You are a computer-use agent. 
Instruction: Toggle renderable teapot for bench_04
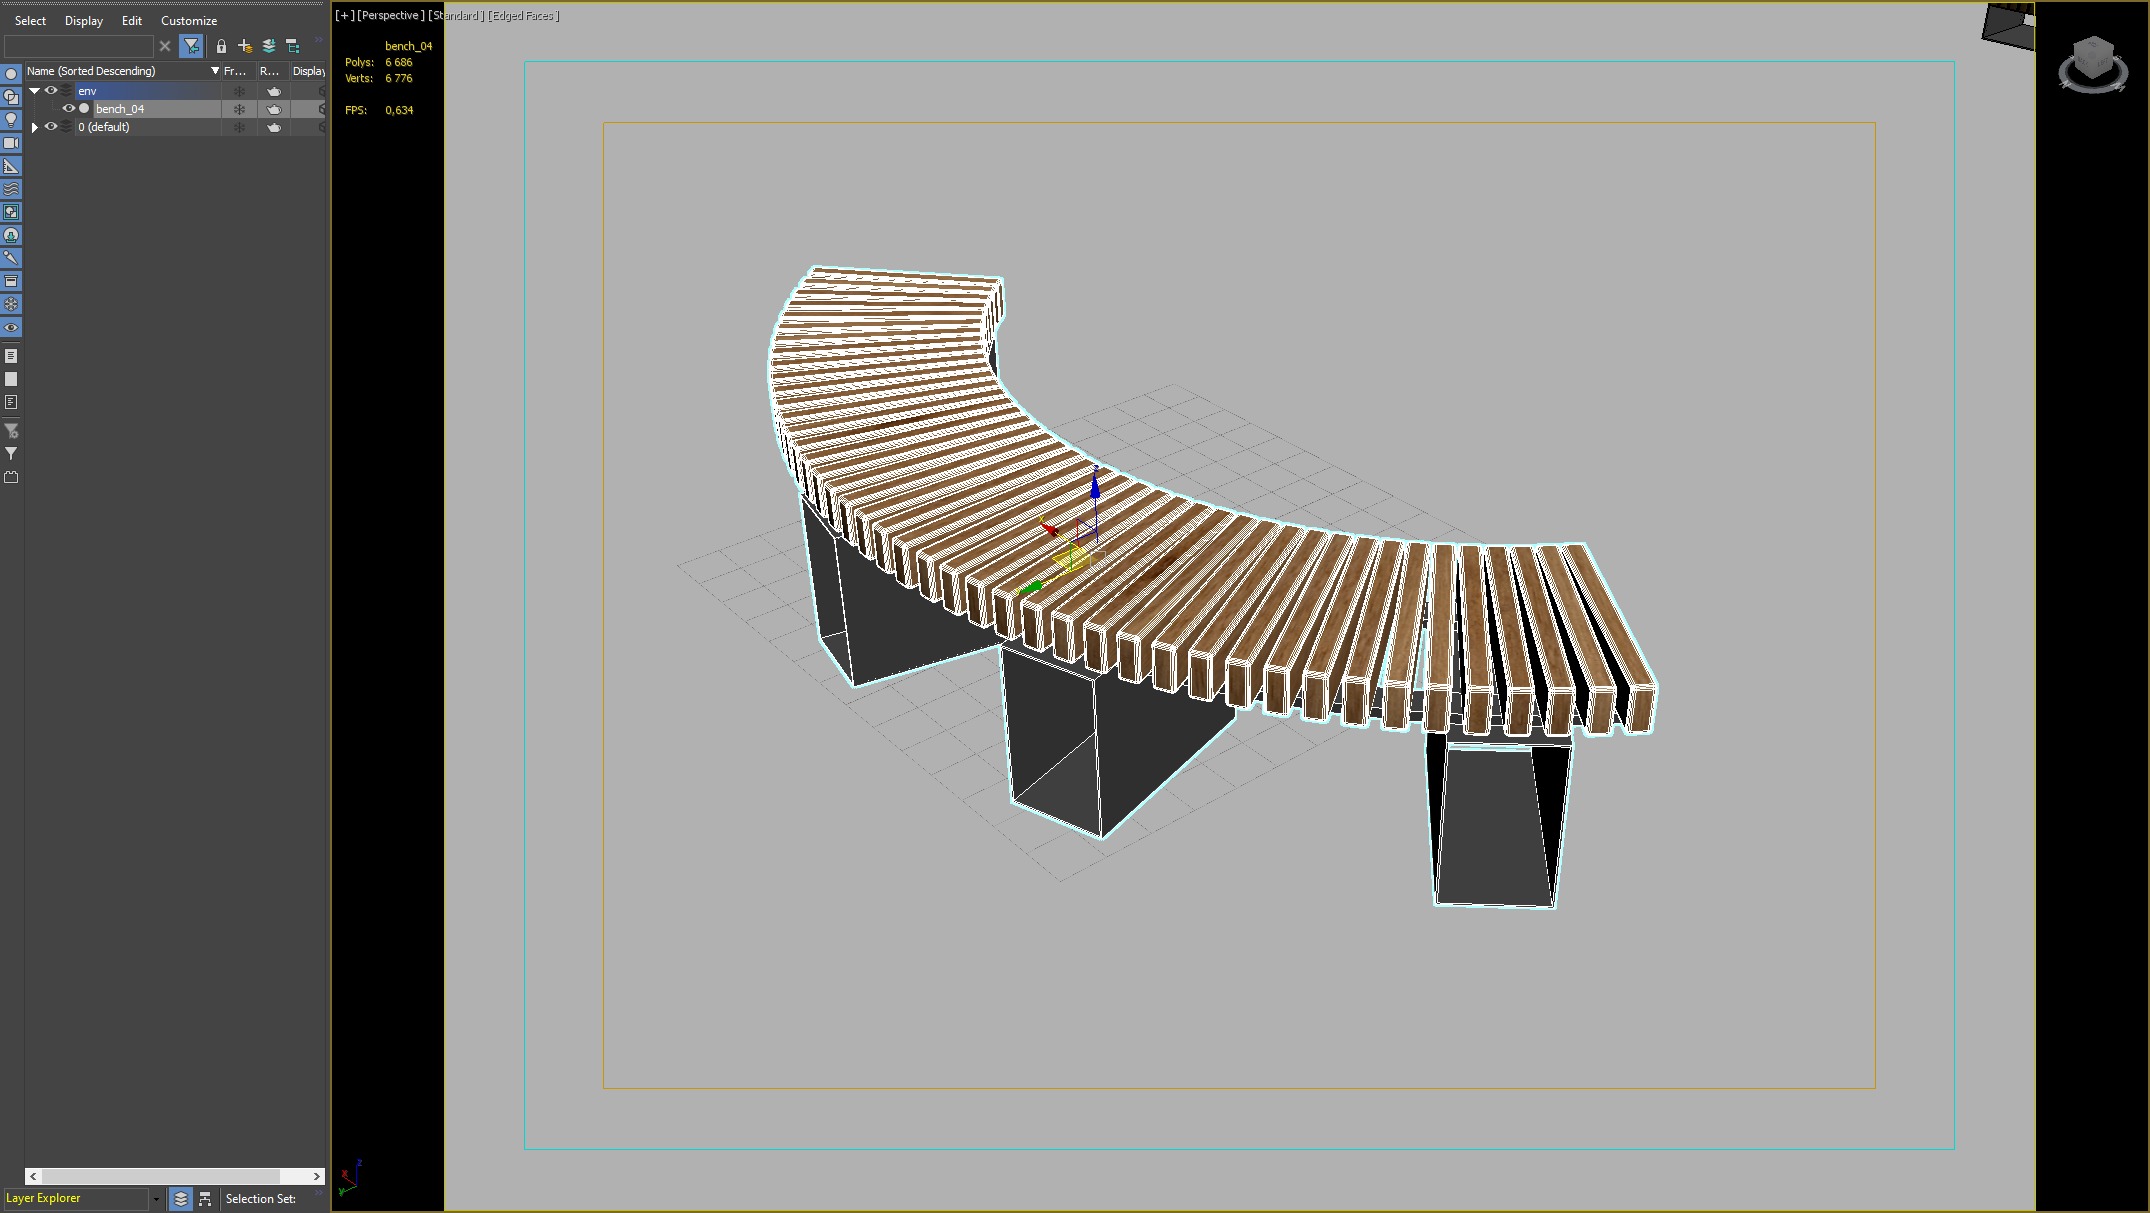[274, 109]
